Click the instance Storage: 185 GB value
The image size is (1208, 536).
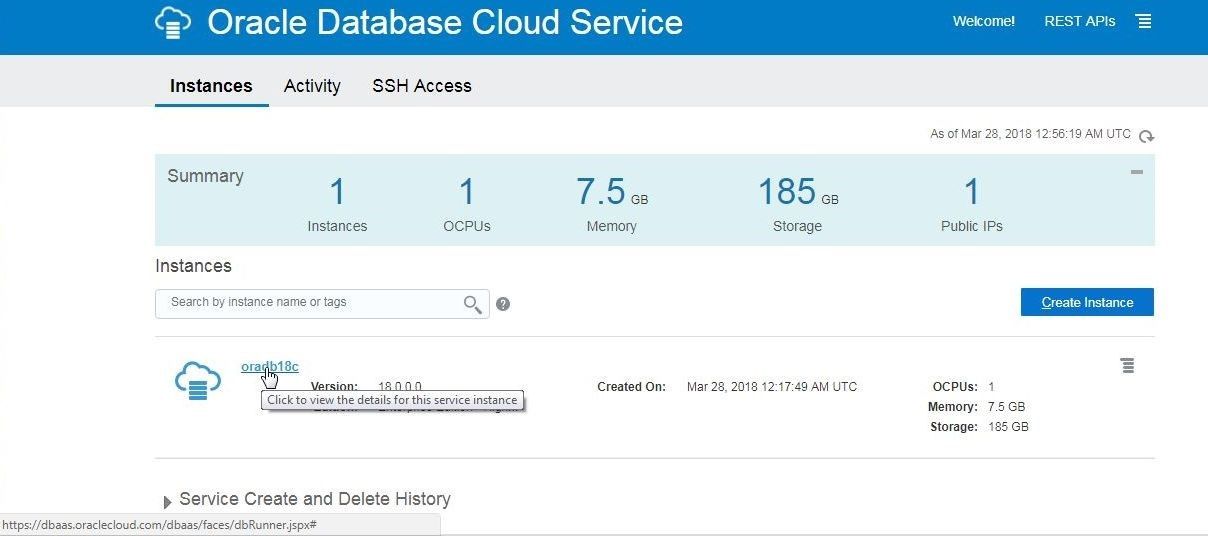click(x=1008, y=427)
